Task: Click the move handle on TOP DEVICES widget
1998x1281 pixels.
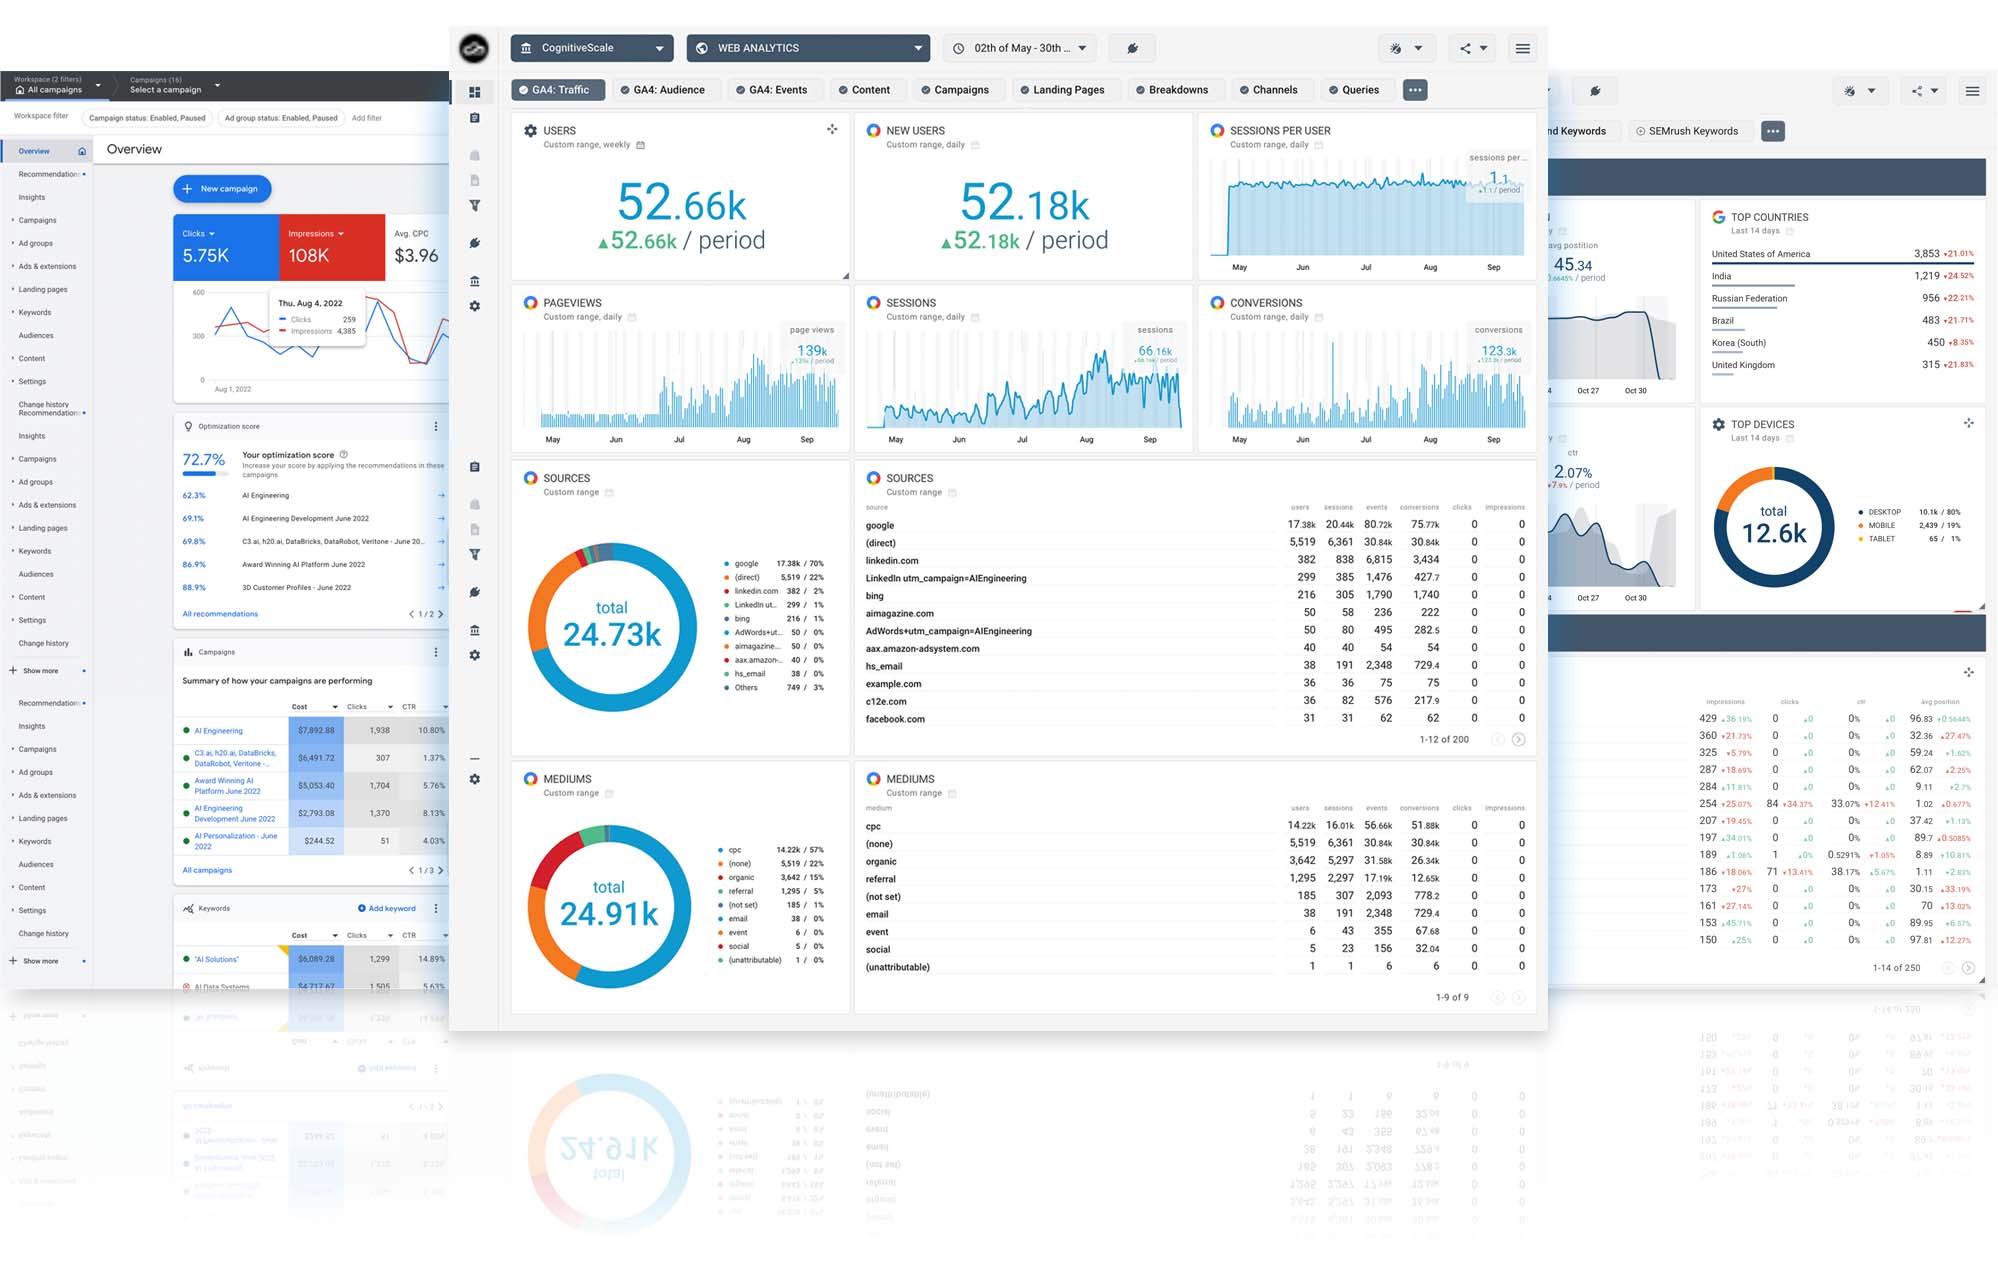Action: coord(1968,423)
